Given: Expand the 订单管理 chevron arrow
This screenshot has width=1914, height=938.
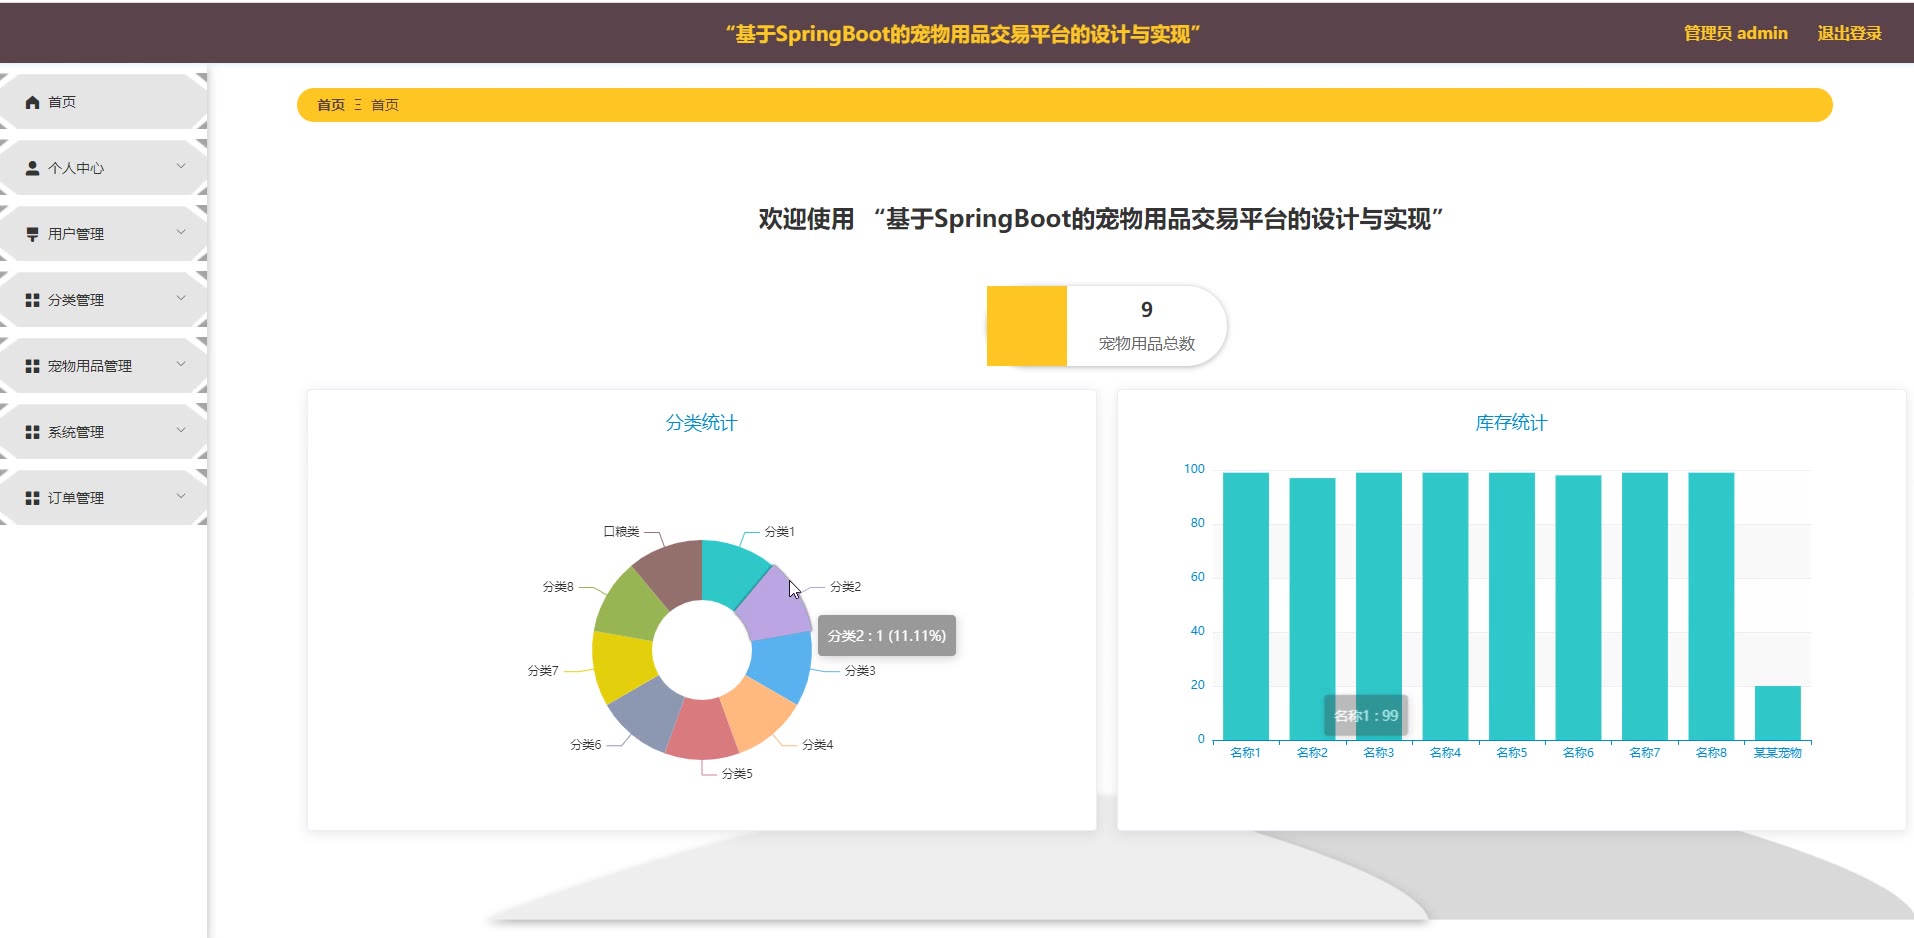Looking at the screenshot, I should click(x=181, y=496).
